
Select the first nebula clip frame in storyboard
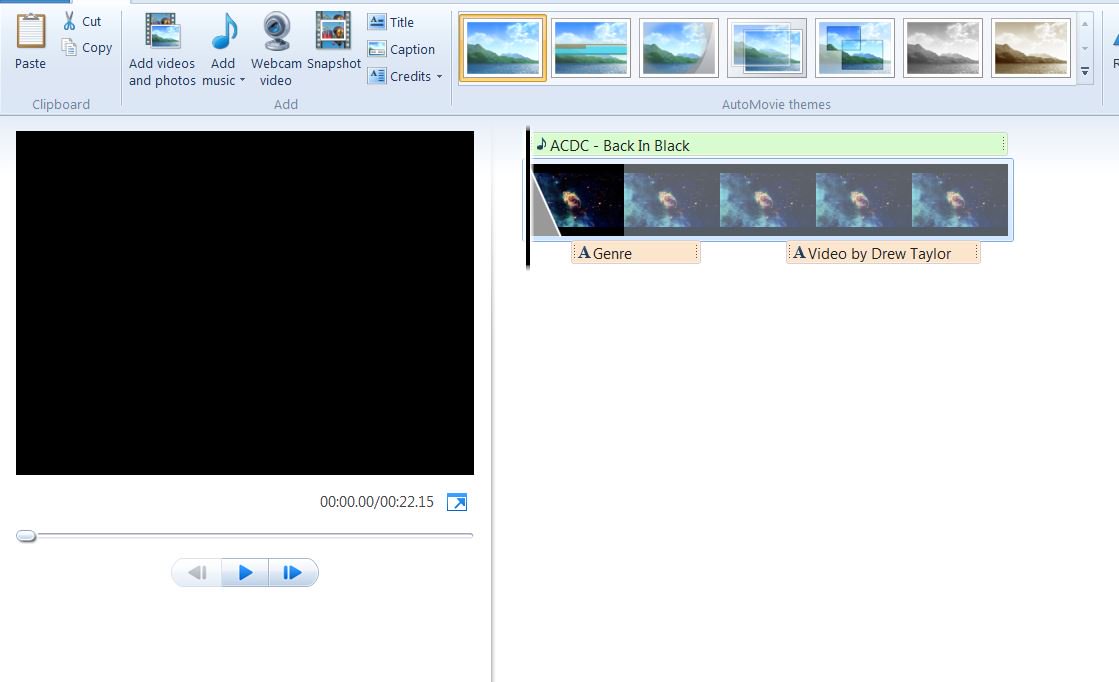(578, 200)
